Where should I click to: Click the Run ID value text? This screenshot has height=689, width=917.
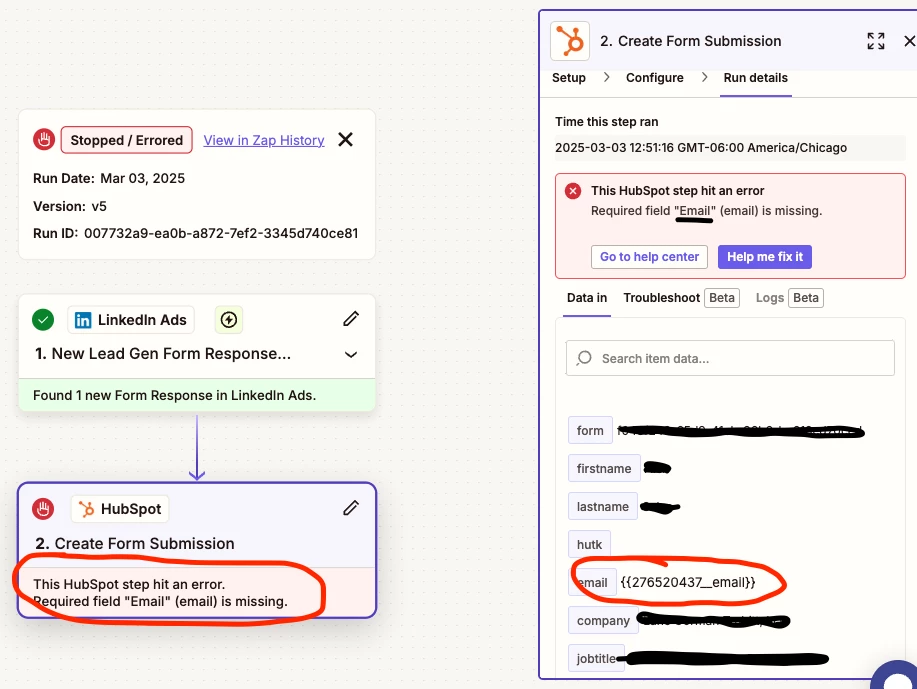(221, 233)
